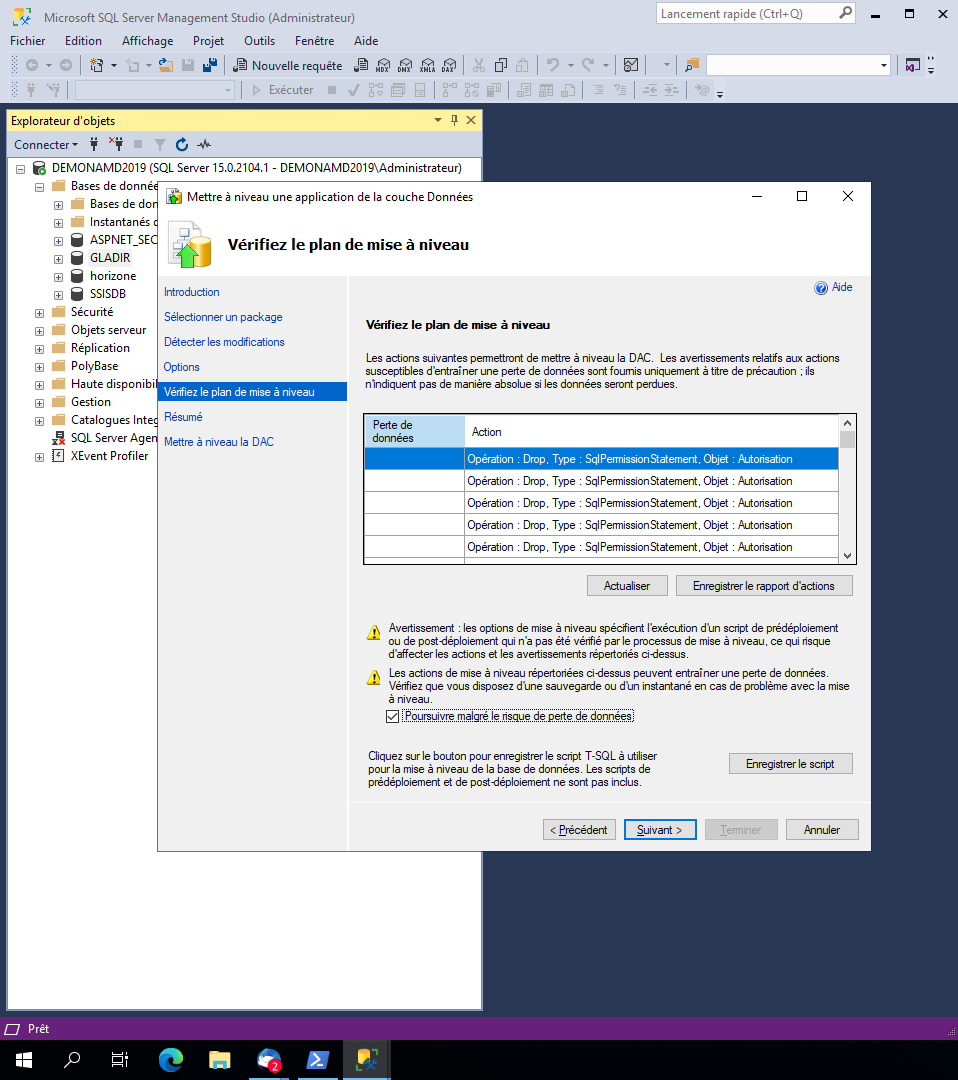Close the Explorateur d'objets panel
The width and height of the screenshot is (958, 1080).
point(471,120)
